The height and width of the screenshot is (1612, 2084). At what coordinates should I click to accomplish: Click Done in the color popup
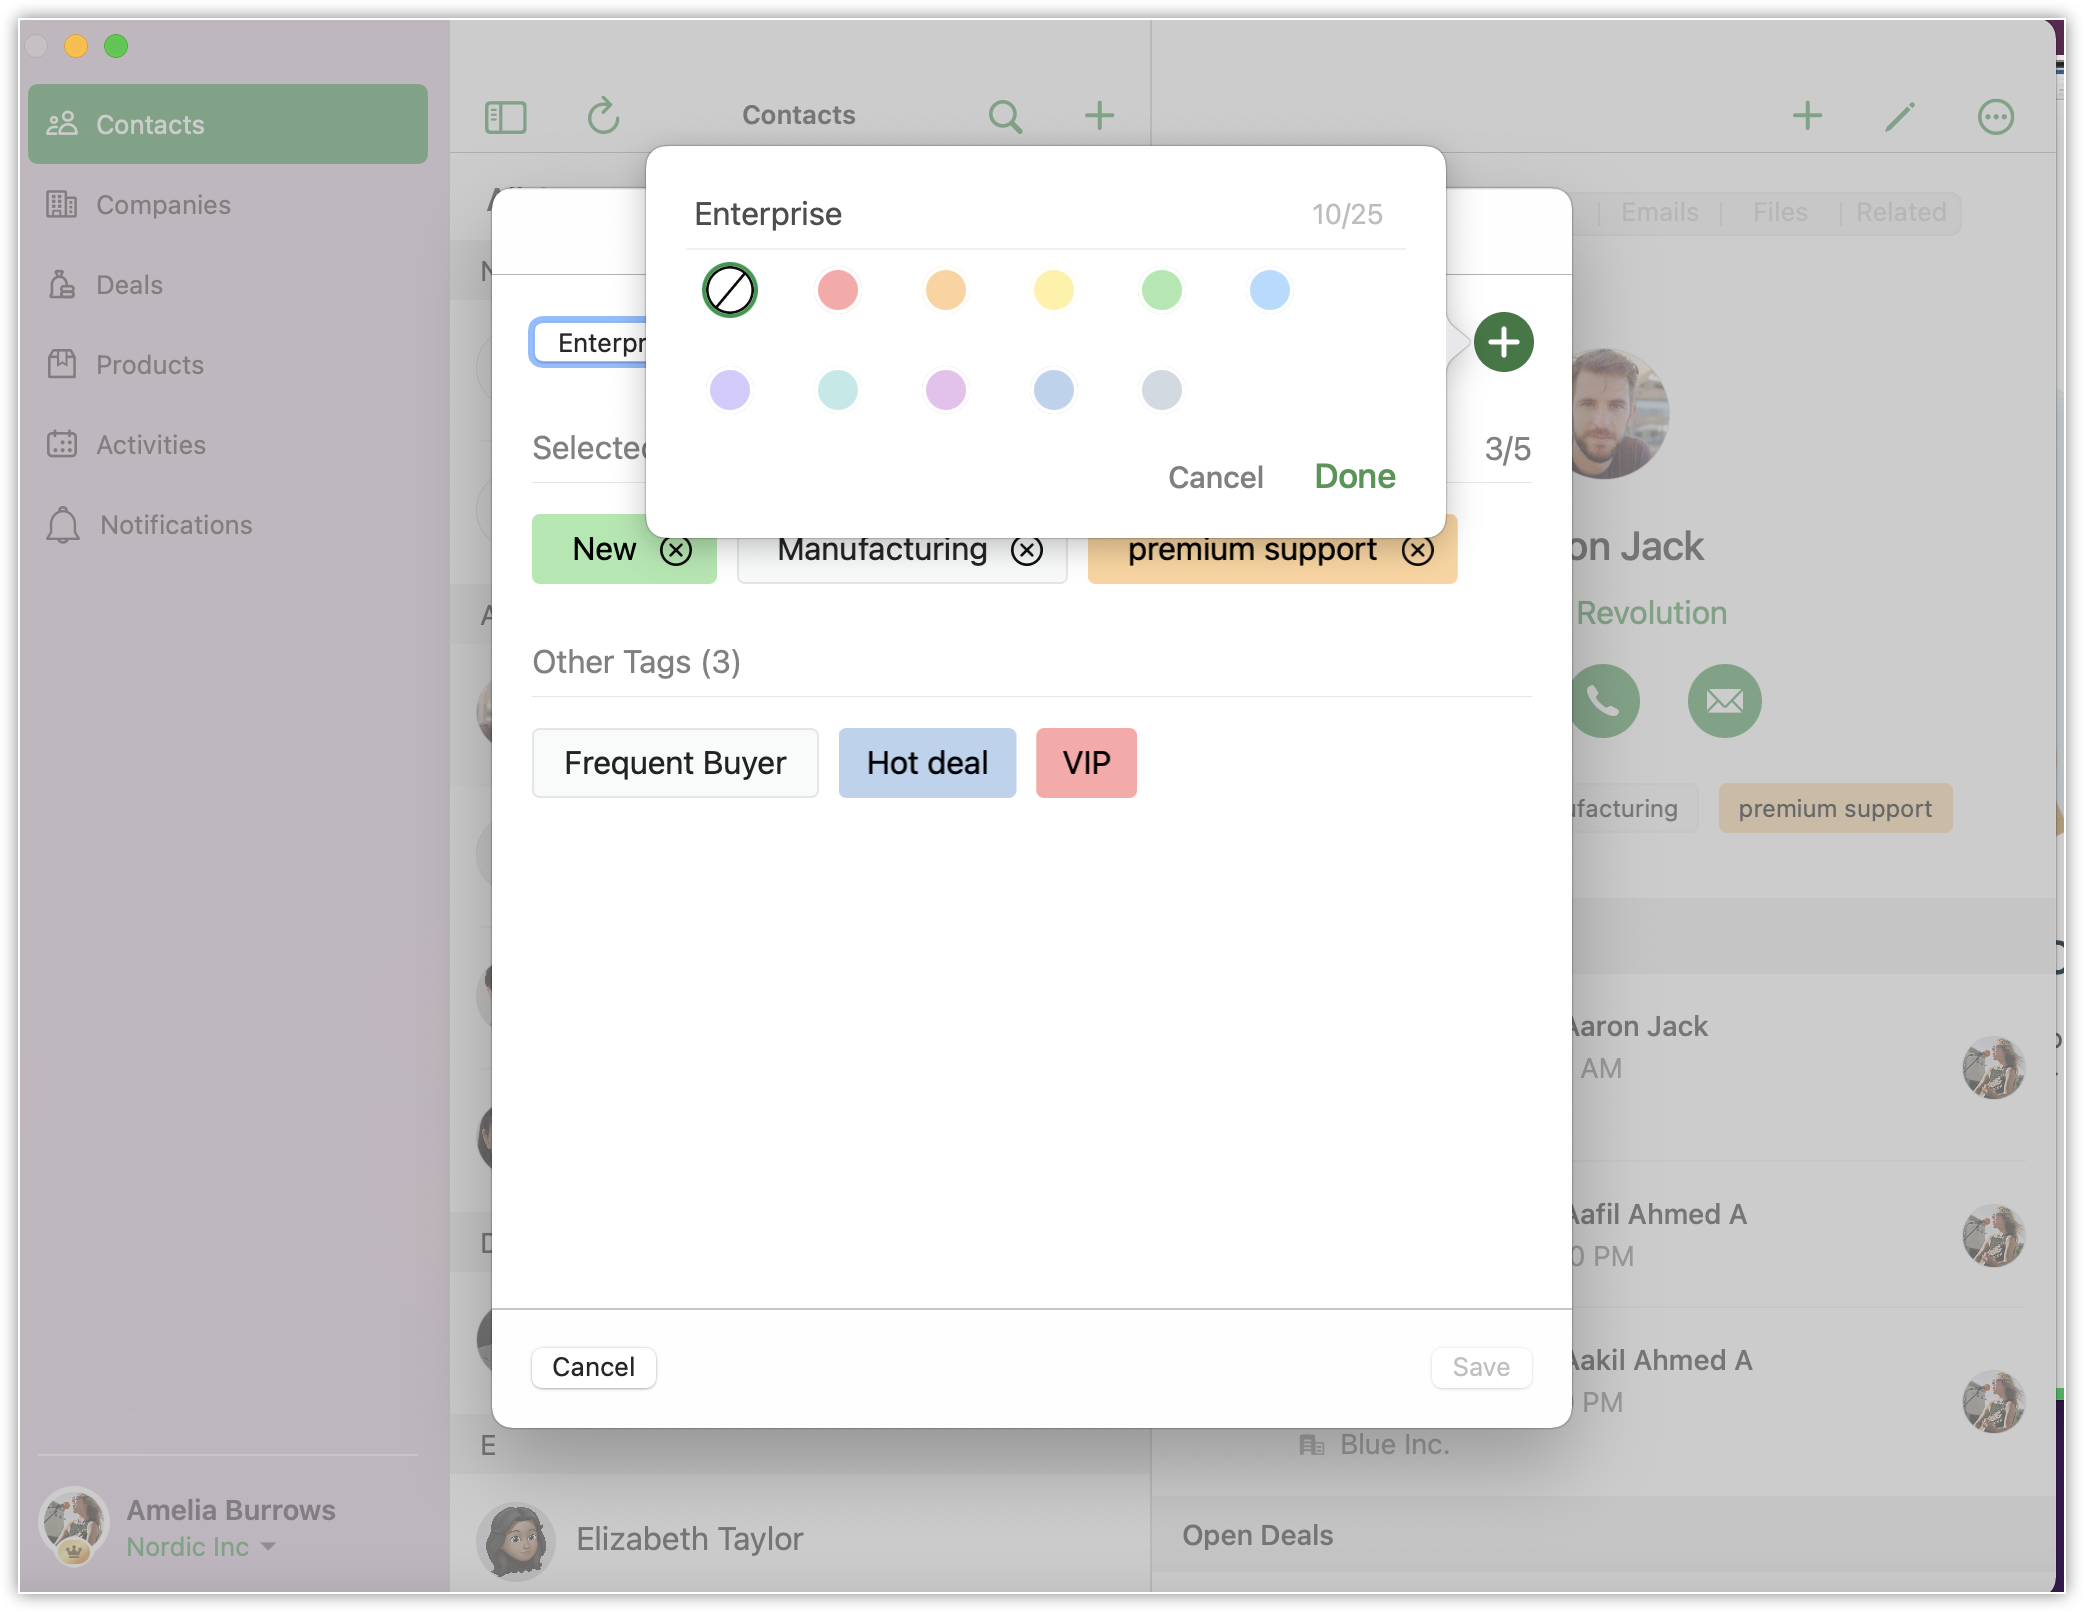pos(1354,477)
